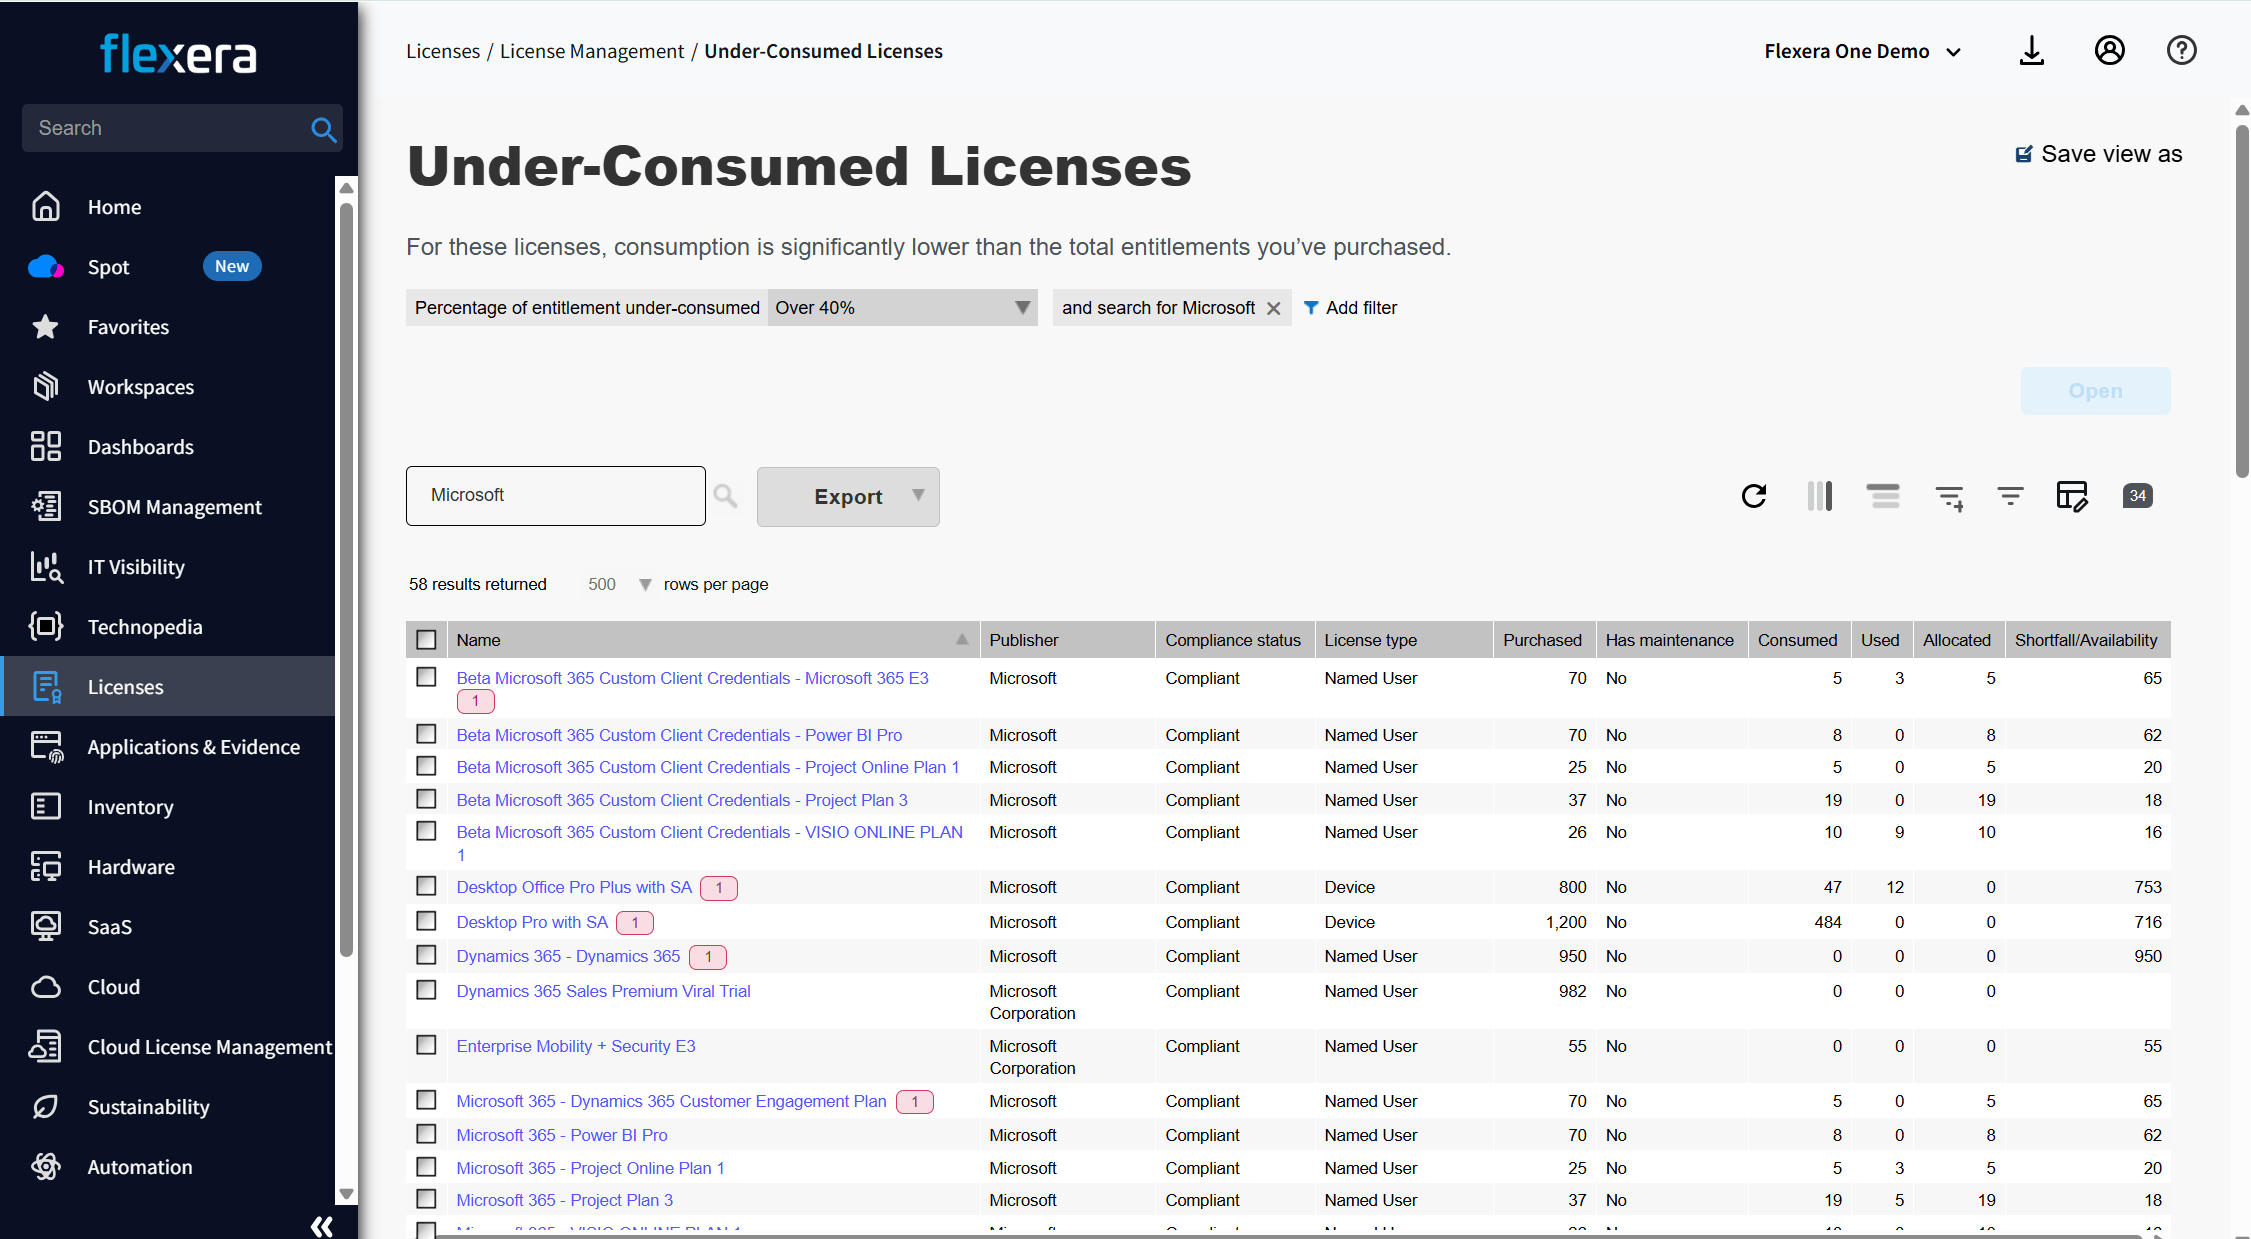The width and height of the screenshot is (2251, 1239).
Task: Click the Microsoft grid search box
Action: pos(556,495)
